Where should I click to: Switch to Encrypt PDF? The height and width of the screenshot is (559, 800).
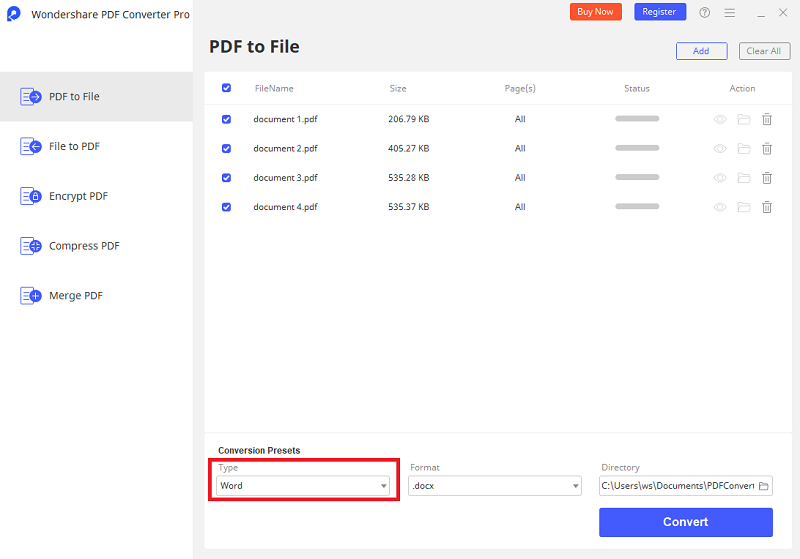coord(96,196)
